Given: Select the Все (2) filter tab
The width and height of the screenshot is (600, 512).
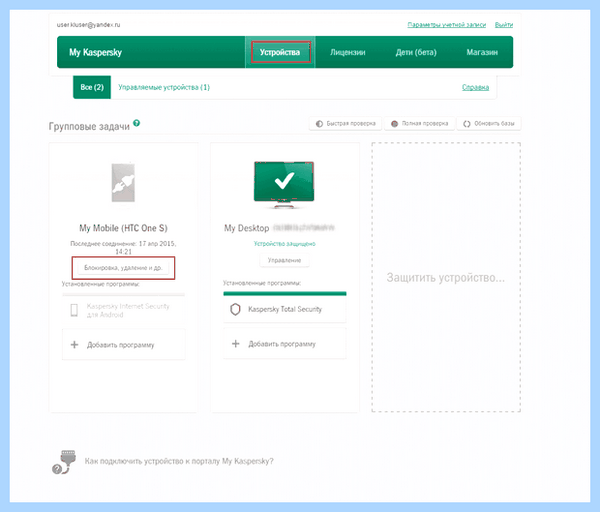Looking at the screenshot, I should point(92,87).
